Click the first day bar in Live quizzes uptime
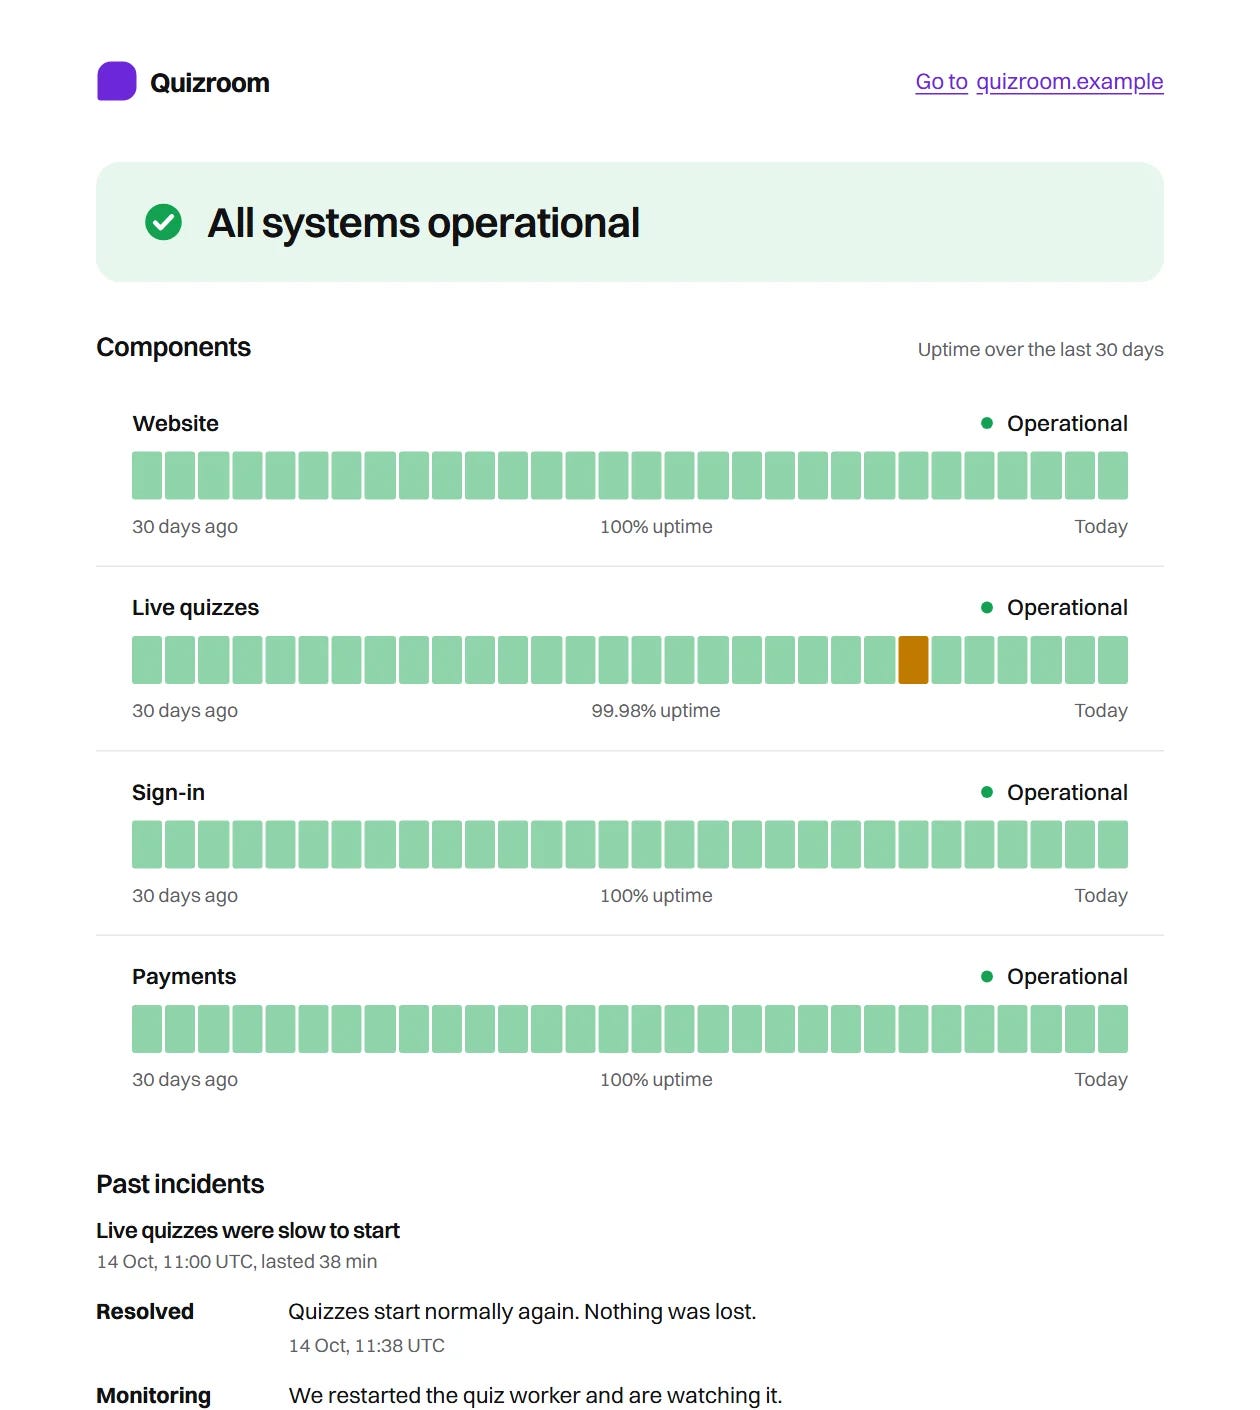The image size is (1260, 1410). click(147, 660)
